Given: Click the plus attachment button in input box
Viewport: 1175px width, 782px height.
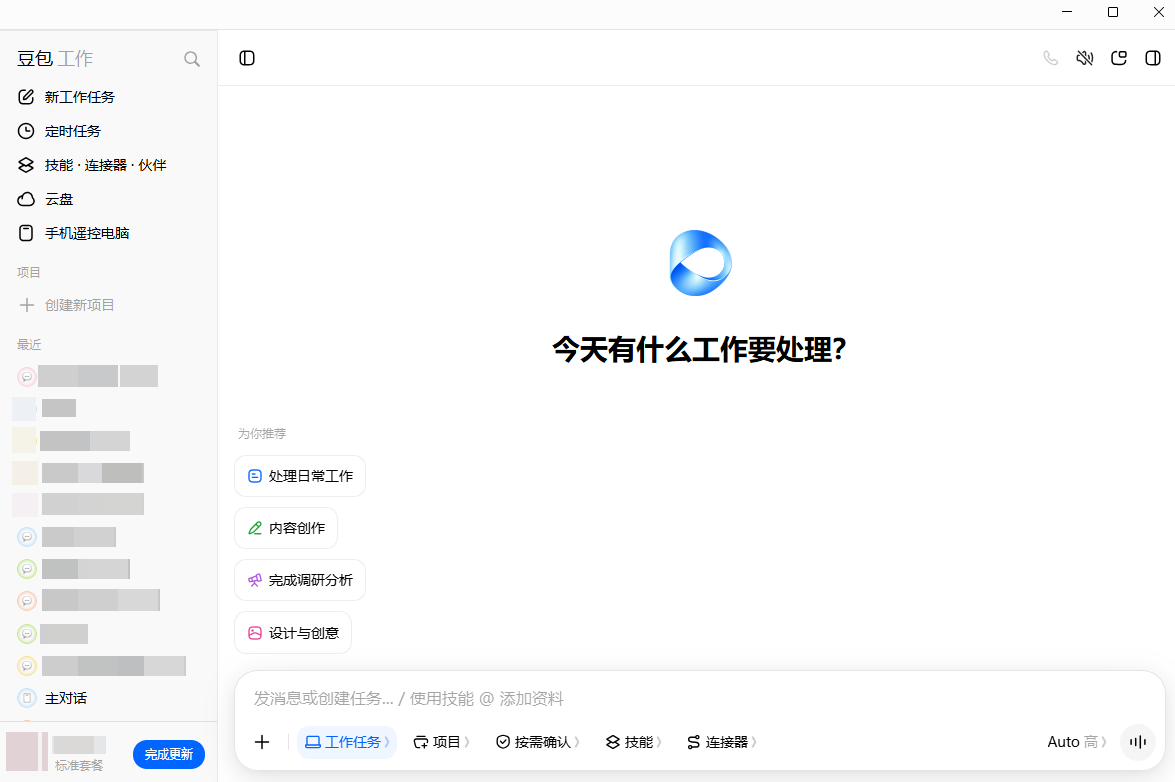Looking at the screenshot, I should pos(262,742).
